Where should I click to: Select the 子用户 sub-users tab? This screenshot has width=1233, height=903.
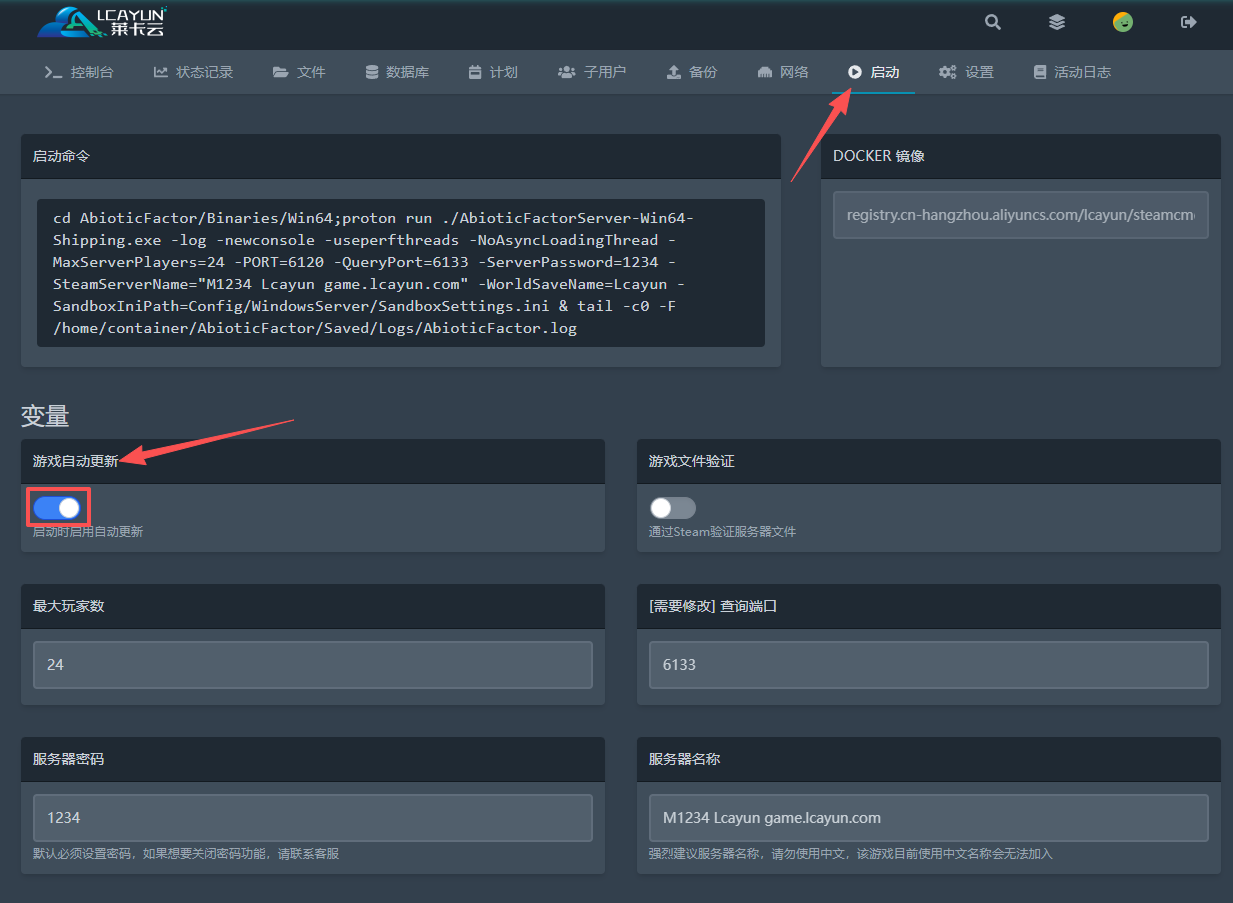click(592, 72)
